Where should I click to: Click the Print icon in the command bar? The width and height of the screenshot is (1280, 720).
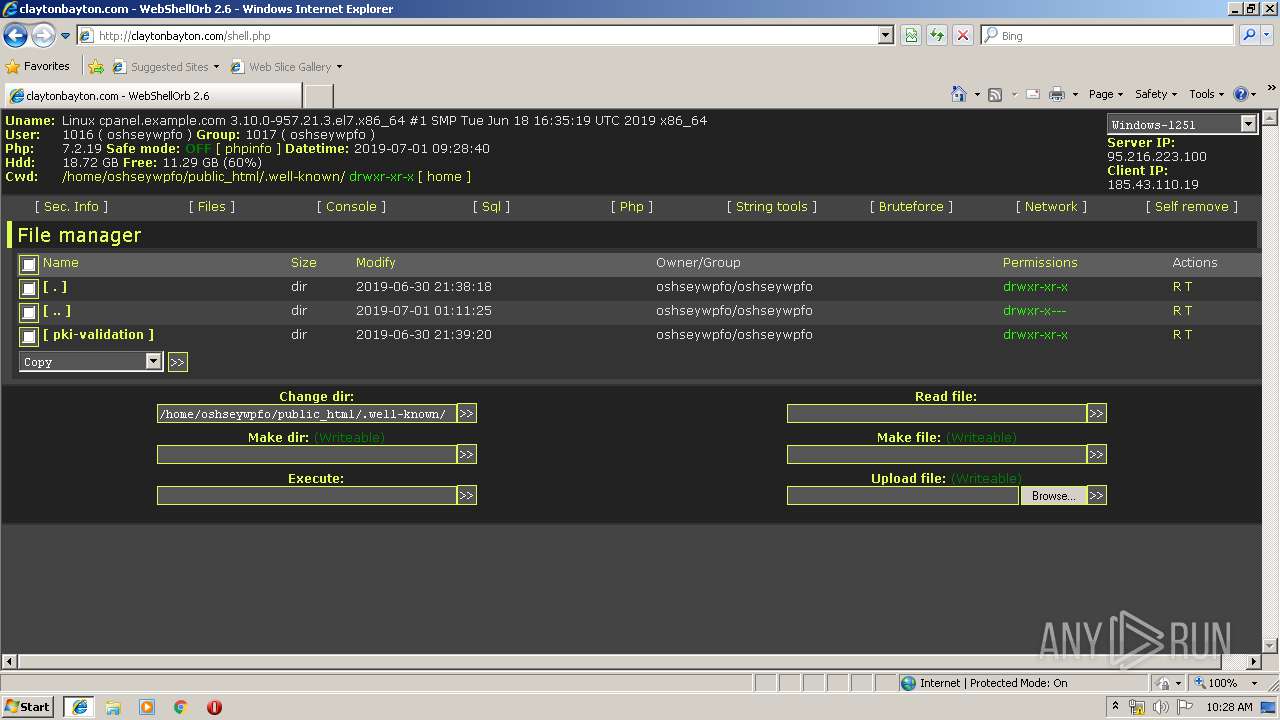pyautogui.click(x=1057, y=94)
